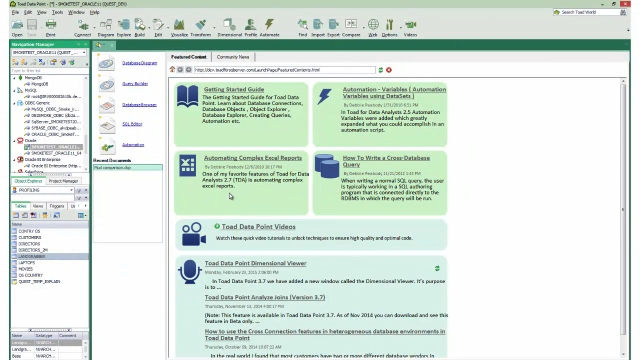Open the Connect dropdown arrow
The height and width of the screenshot is (360, 640).
tap(94, 27)
